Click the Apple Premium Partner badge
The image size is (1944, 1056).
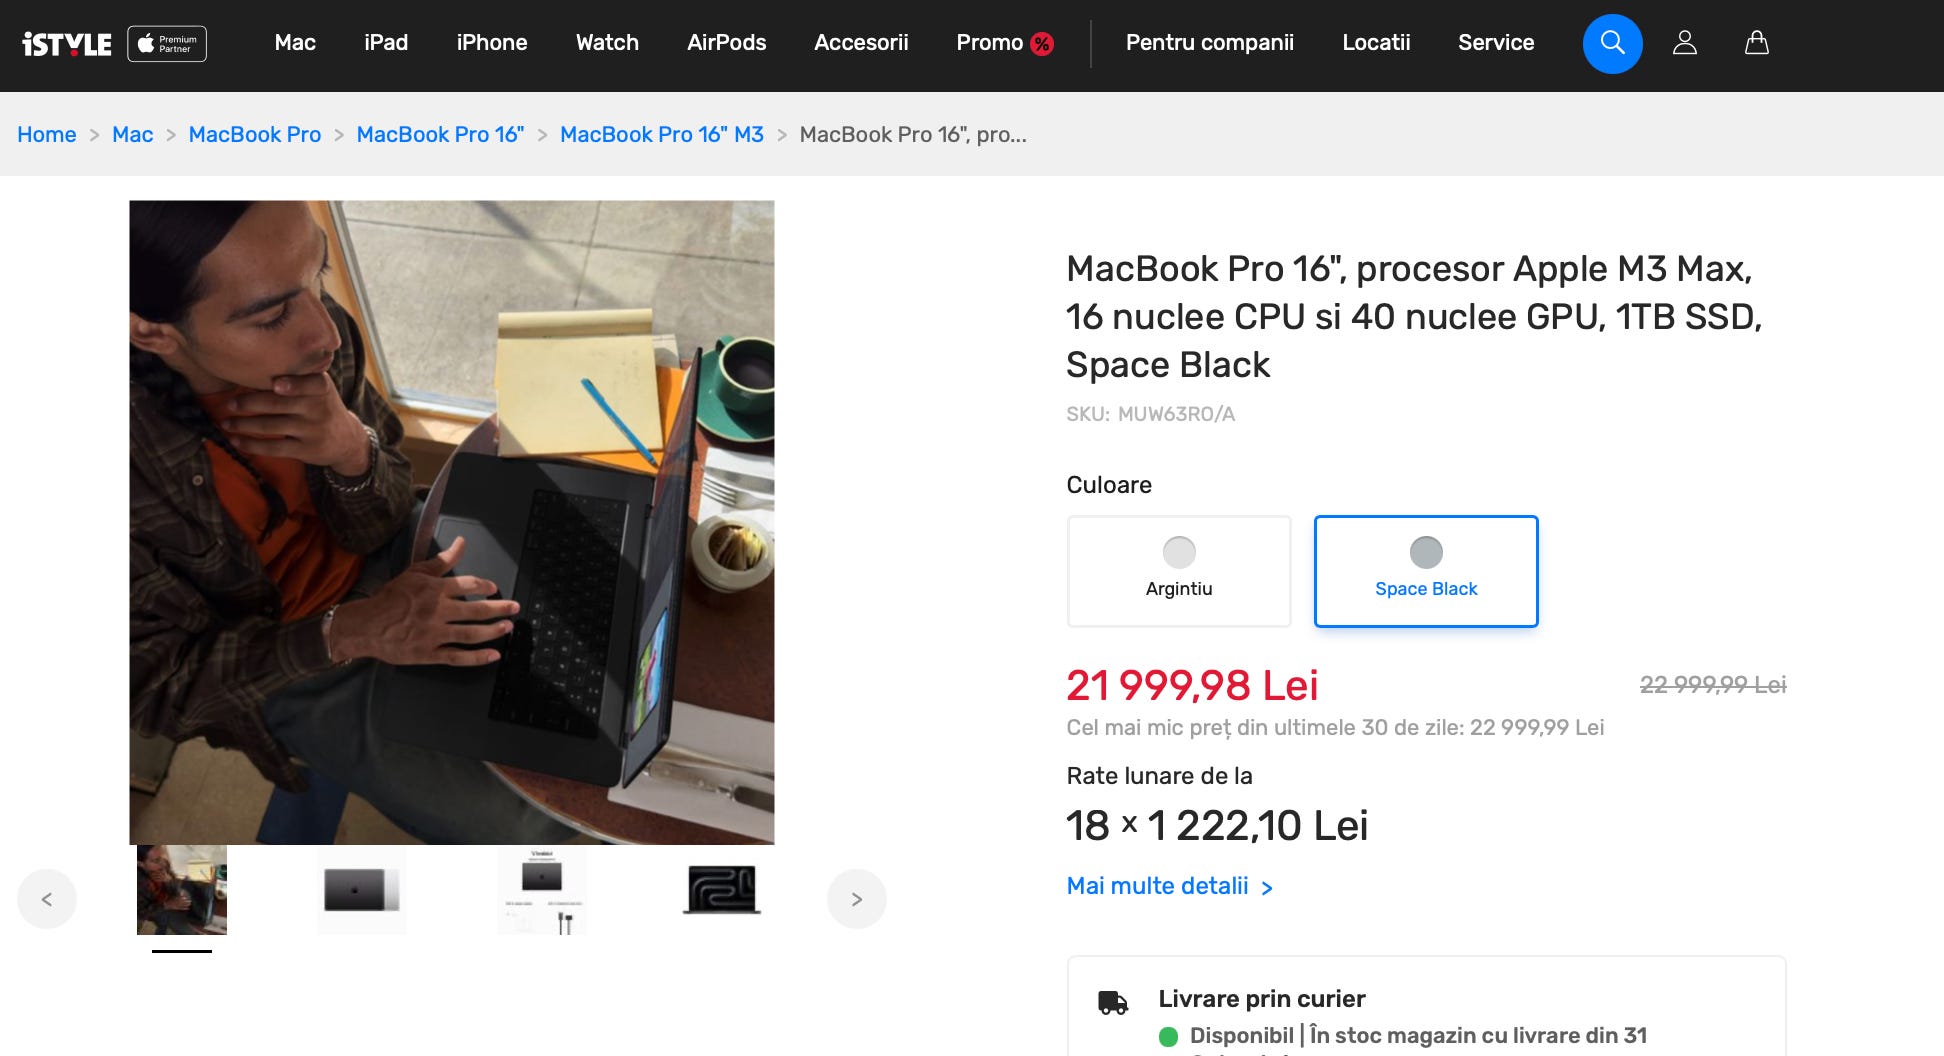167,44
